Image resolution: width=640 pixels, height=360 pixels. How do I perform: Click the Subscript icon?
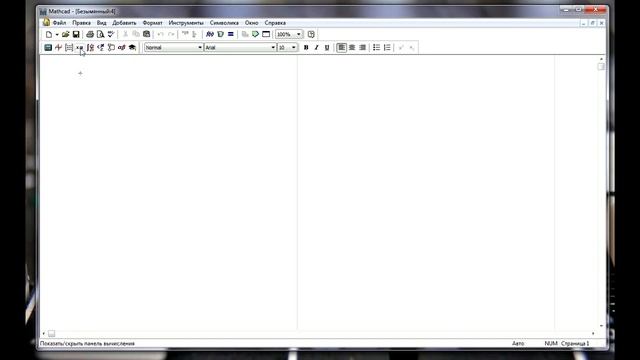(412, 47)
